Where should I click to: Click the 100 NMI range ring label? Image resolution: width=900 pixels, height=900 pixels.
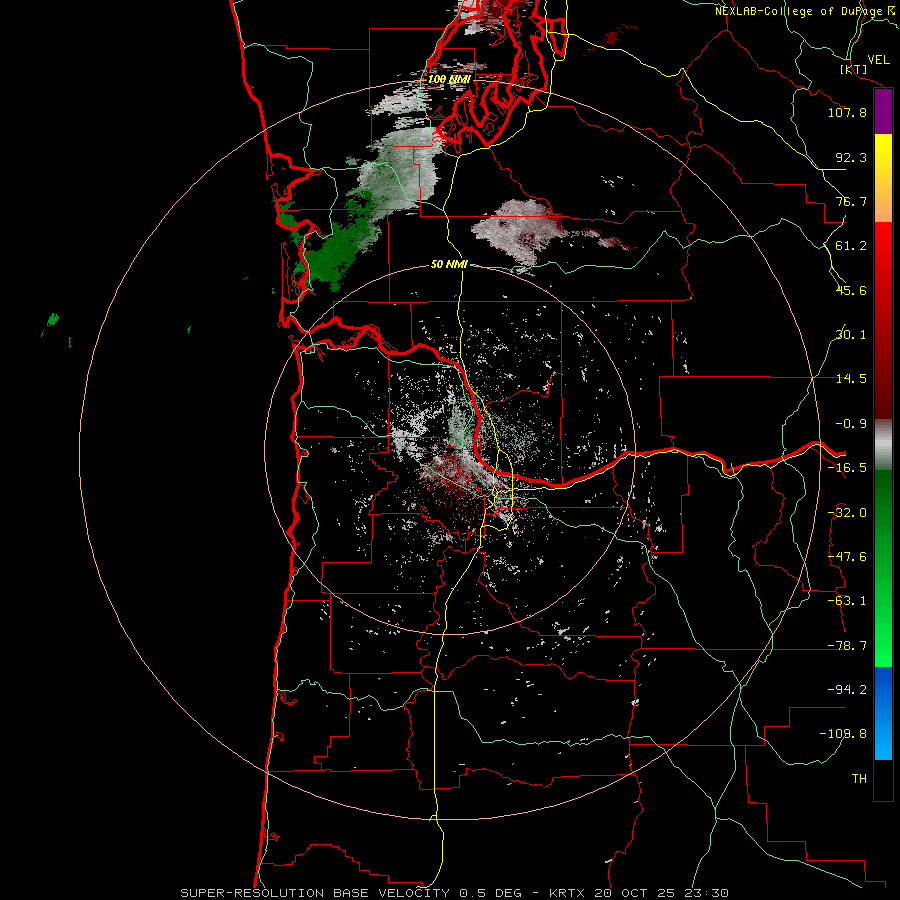click(x=449, y=79)
